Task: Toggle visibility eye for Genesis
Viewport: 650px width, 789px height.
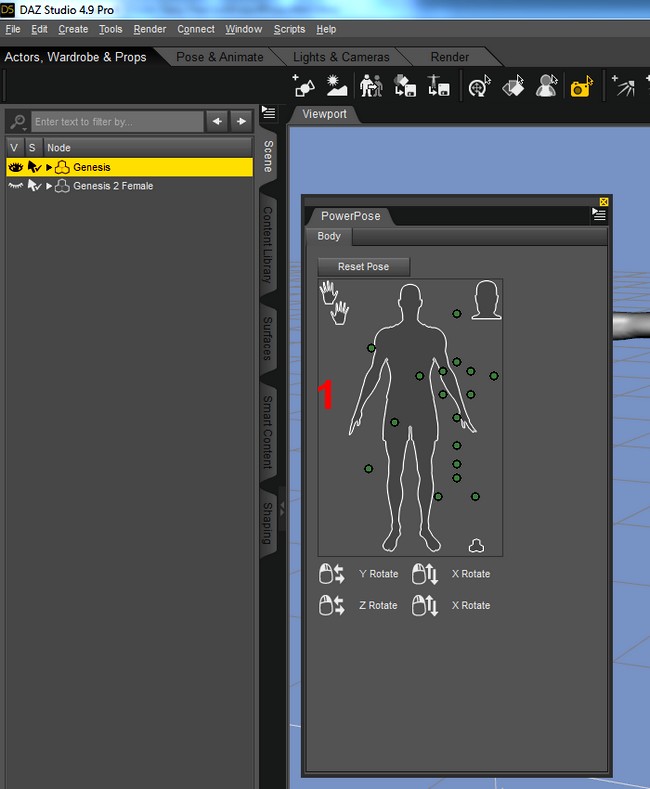Action: coord(16,167)
